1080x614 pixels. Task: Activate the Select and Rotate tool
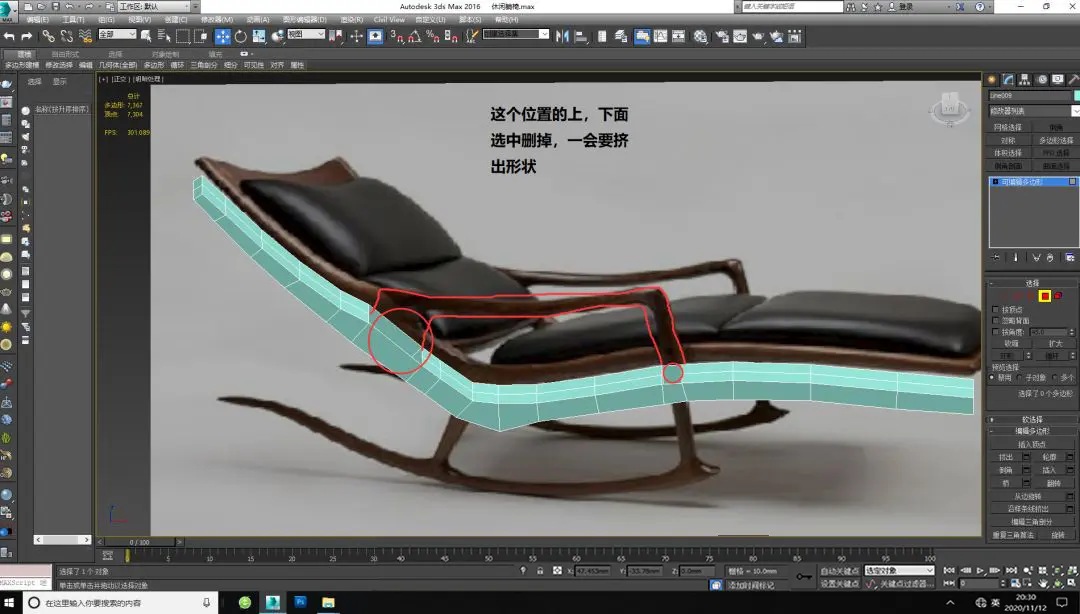click(x=240, y=36)
